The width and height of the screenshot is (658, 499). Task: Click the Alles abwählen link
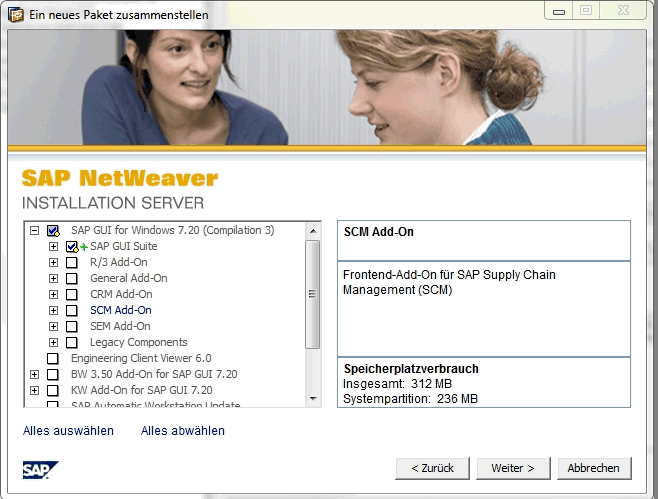click(183, 431)
